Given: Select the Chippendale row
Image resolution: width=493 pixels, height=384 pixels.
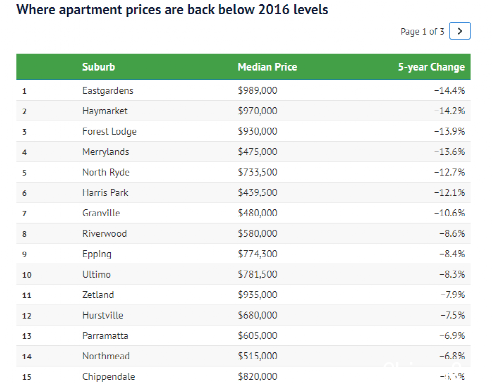Looking at the screenshot, I should pos(243,376).
